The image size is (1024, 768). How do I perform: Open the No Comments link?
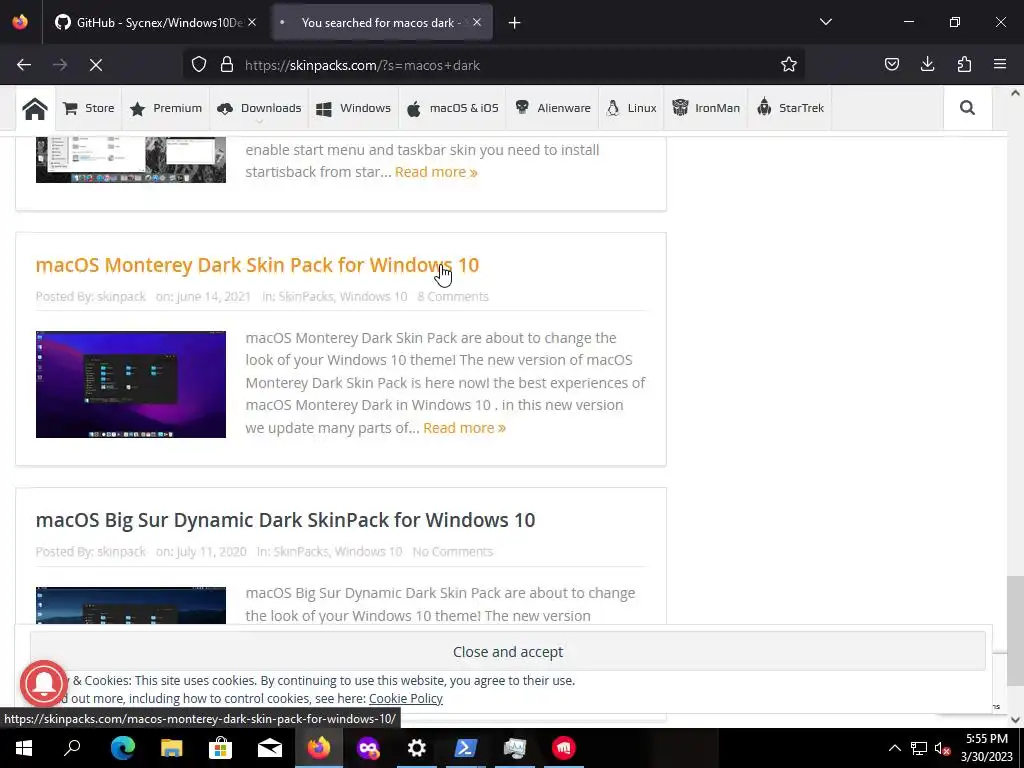tap(453, 552)
